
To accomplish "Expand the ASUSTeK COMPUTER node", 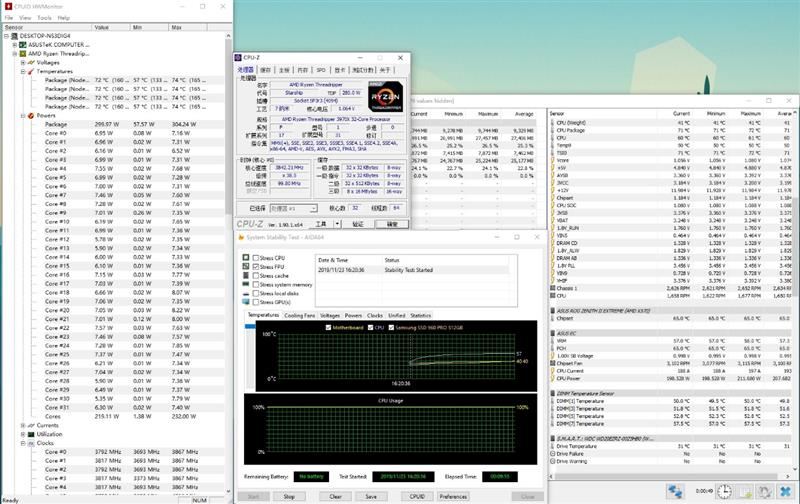I will (15, 45).
